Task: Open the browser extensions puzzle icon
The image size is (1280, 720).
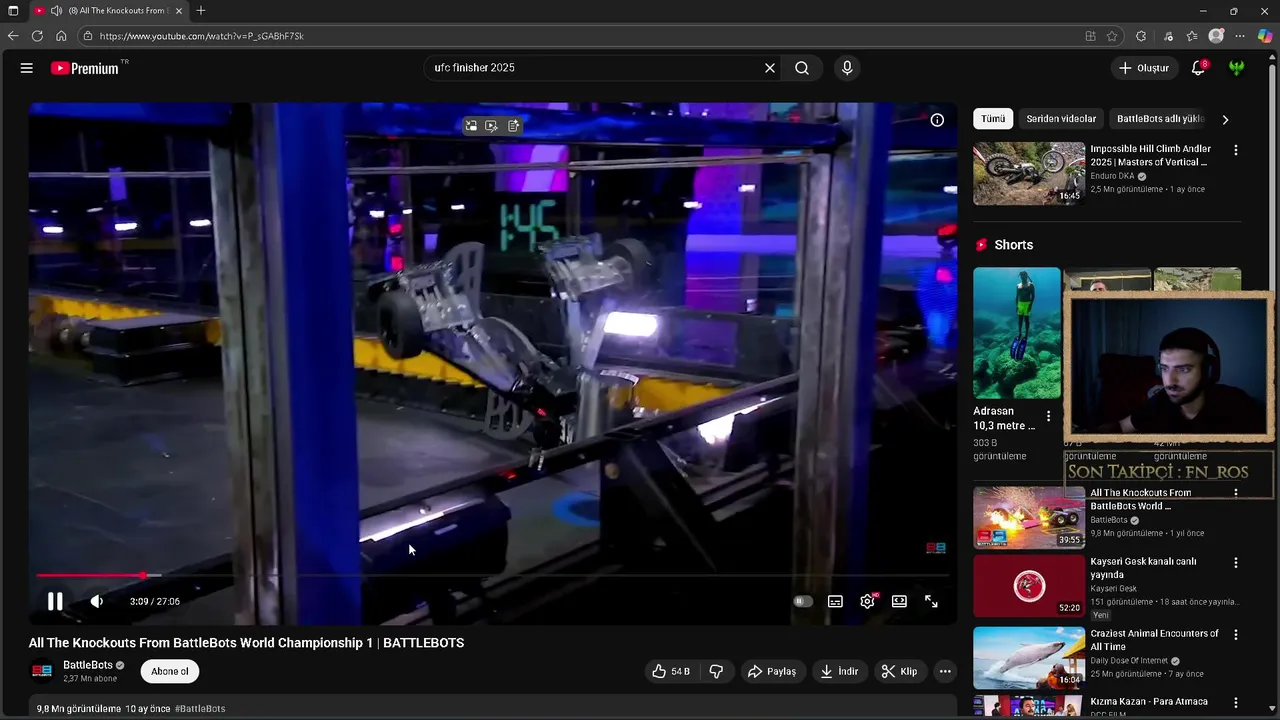Action: [1141, 36]
